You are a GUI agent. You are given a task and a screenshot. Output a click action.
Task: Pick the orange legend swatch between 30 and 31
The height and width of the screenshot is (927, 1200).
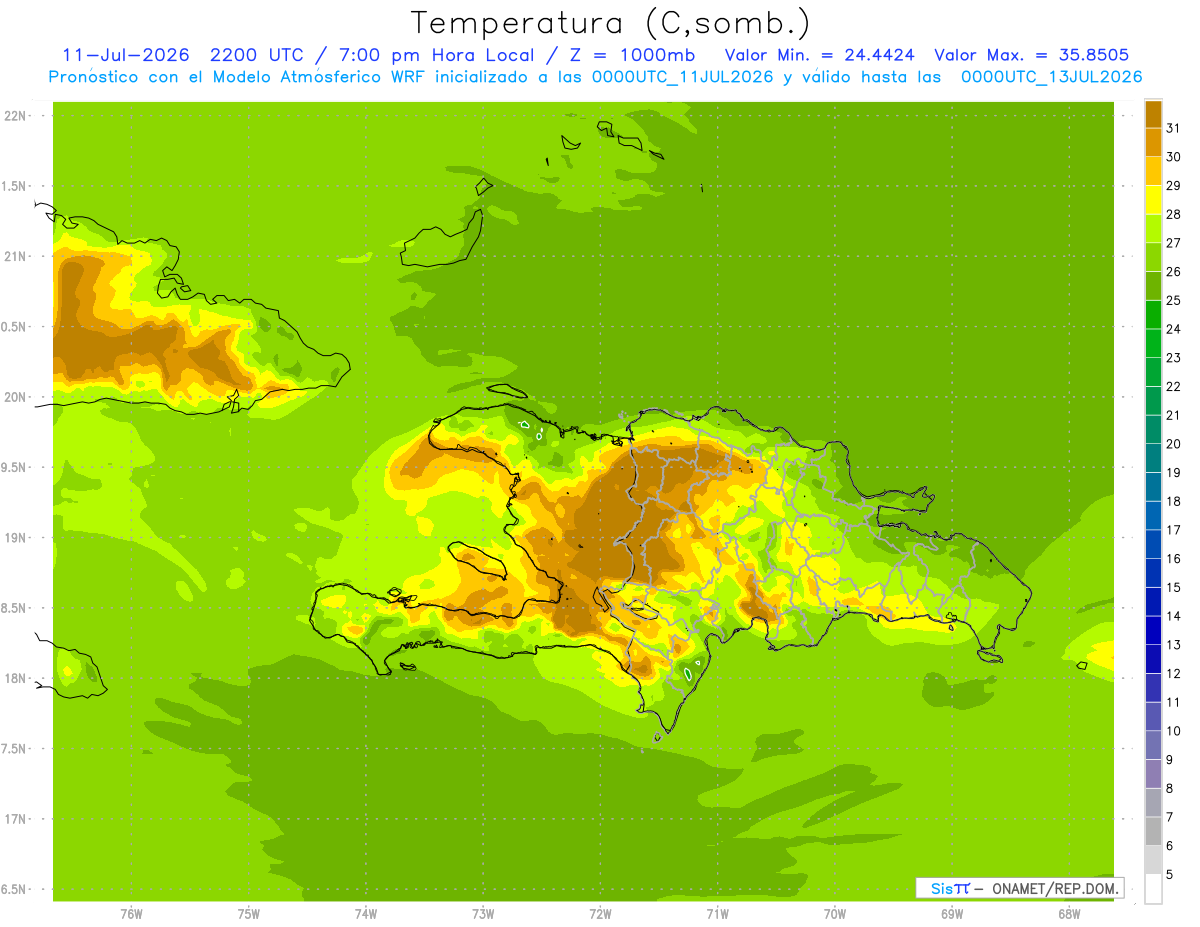coord(1153,142)
